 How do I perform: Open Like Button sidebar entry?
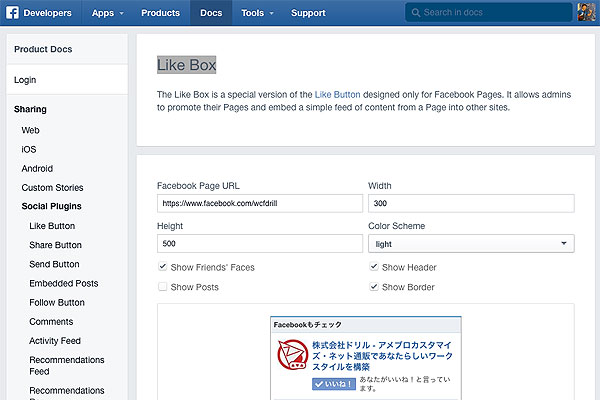click(52, 226)
